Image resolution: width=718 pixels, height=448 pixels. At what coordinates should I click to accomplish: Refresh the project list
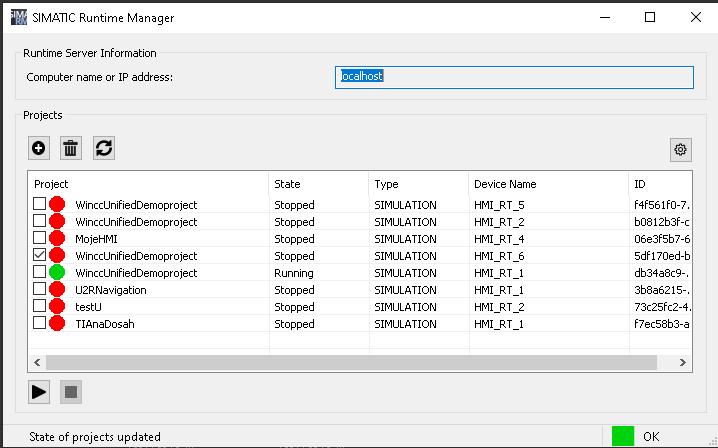coord(104,148)
